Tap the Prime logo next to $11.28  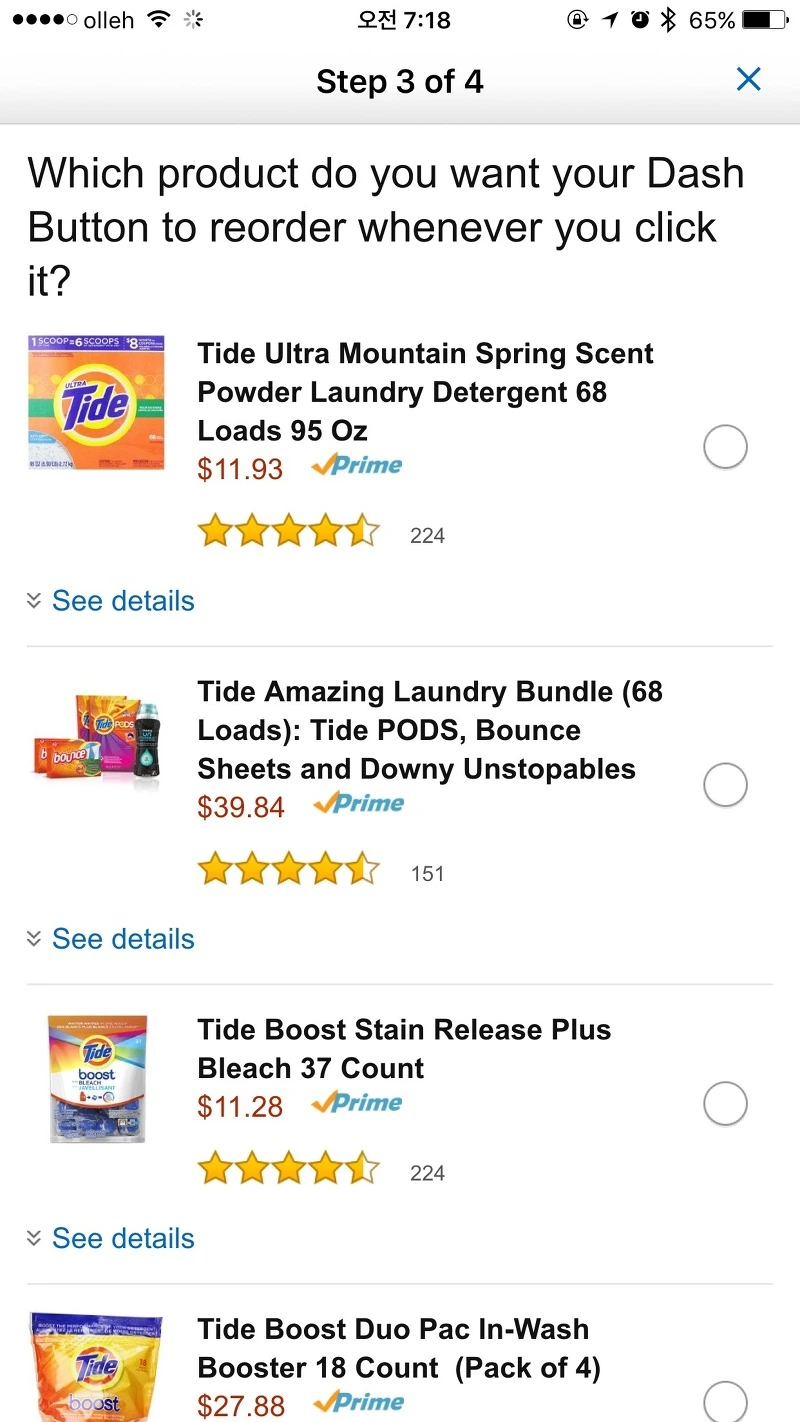click(x=357, y=1104)
